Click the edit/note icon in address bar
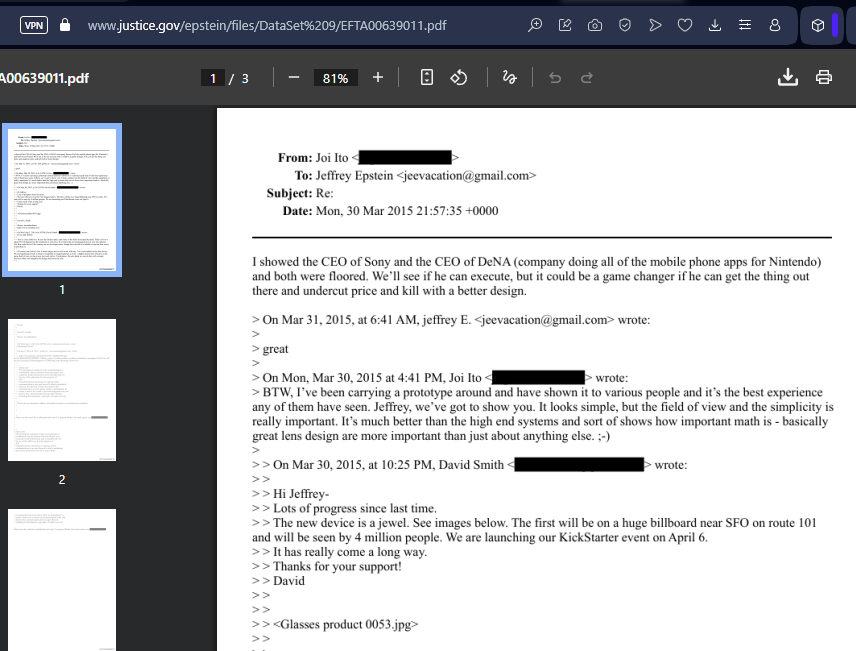The image size is (856, 651). [565, 25]
